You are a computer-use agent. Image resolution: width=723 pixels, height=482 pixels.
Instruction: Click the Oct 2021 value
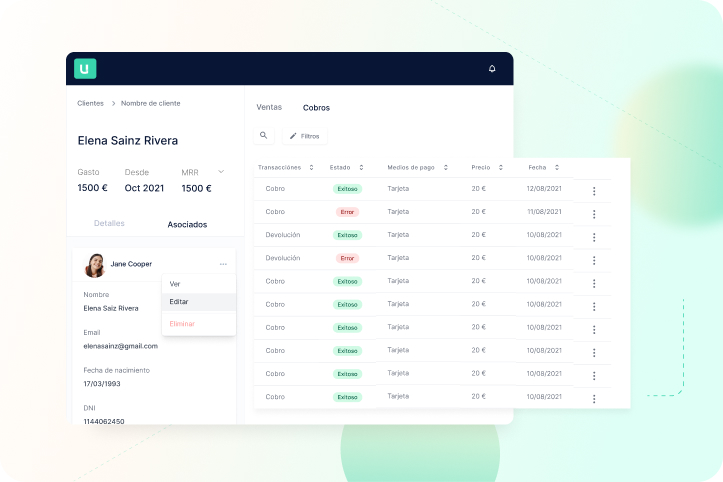click(144, 188)
